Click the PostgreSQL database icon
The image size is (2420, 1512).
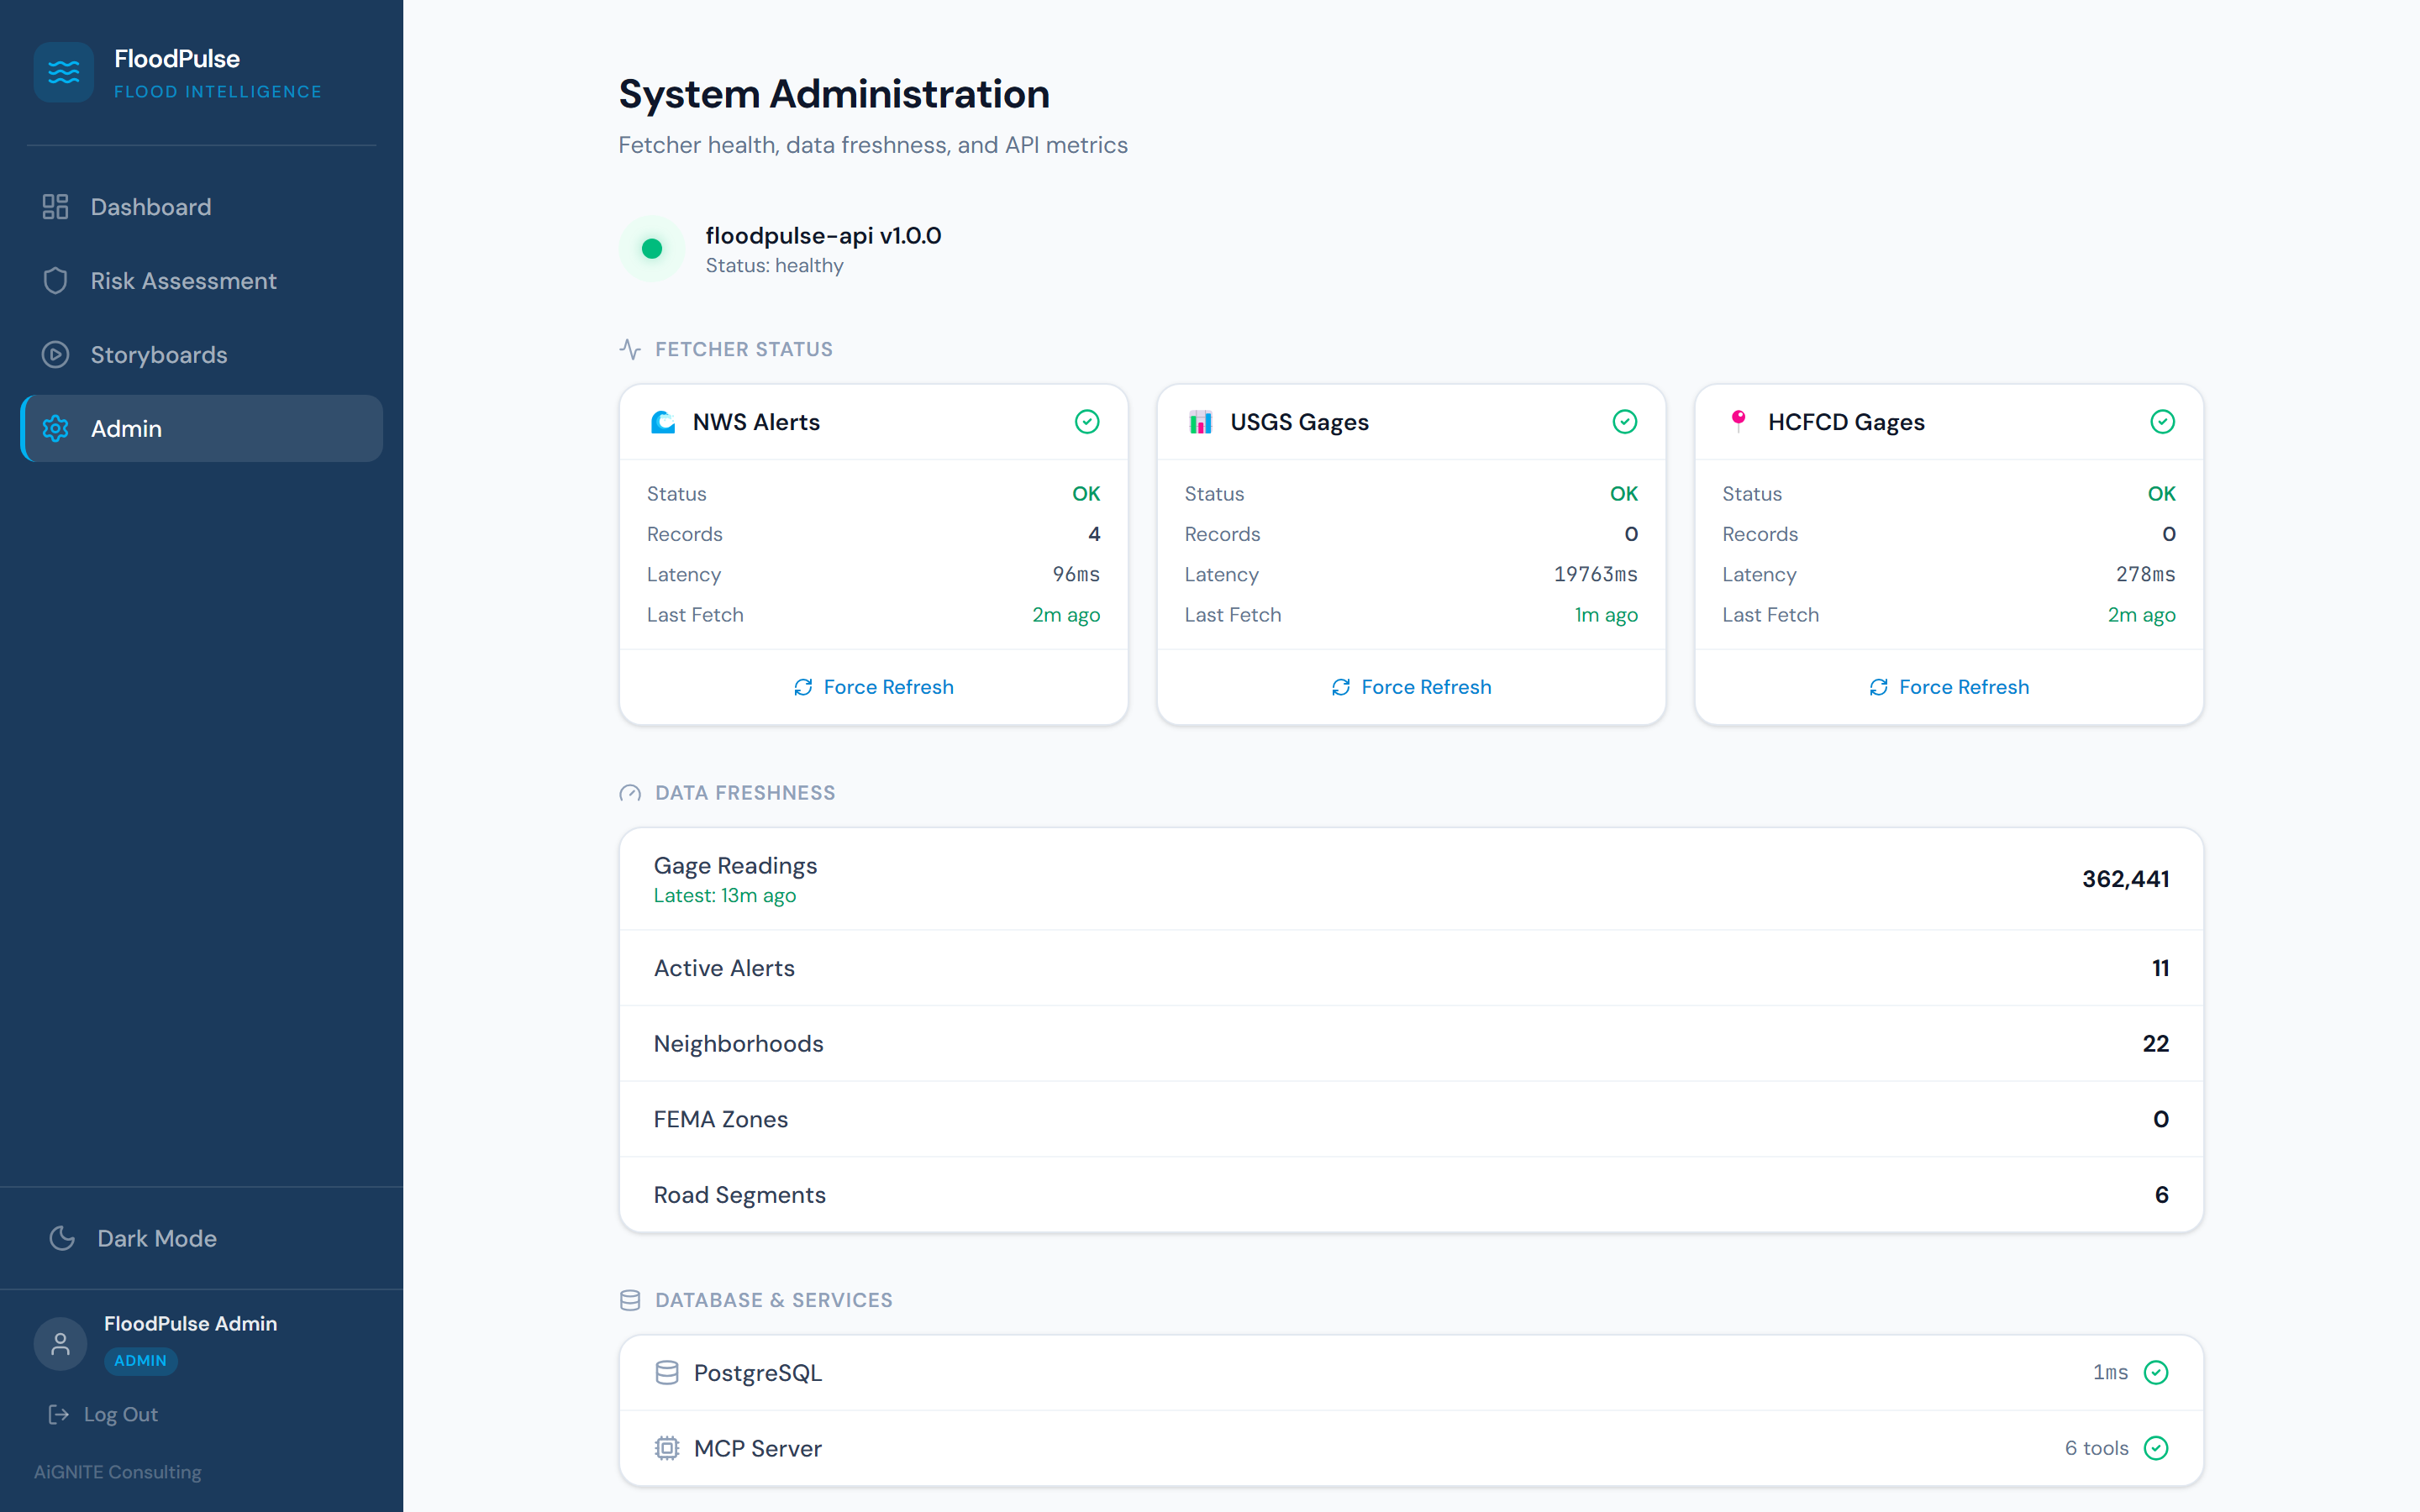[x=667, y=1372]
